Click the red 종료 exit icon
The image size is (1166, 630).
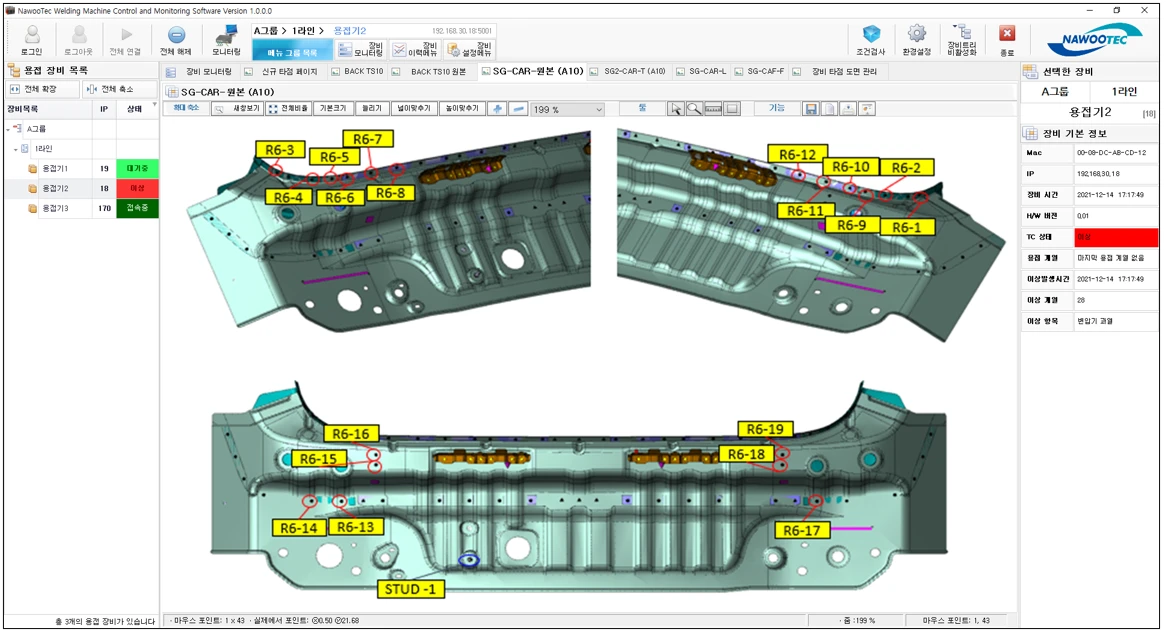pos(1007,34)
